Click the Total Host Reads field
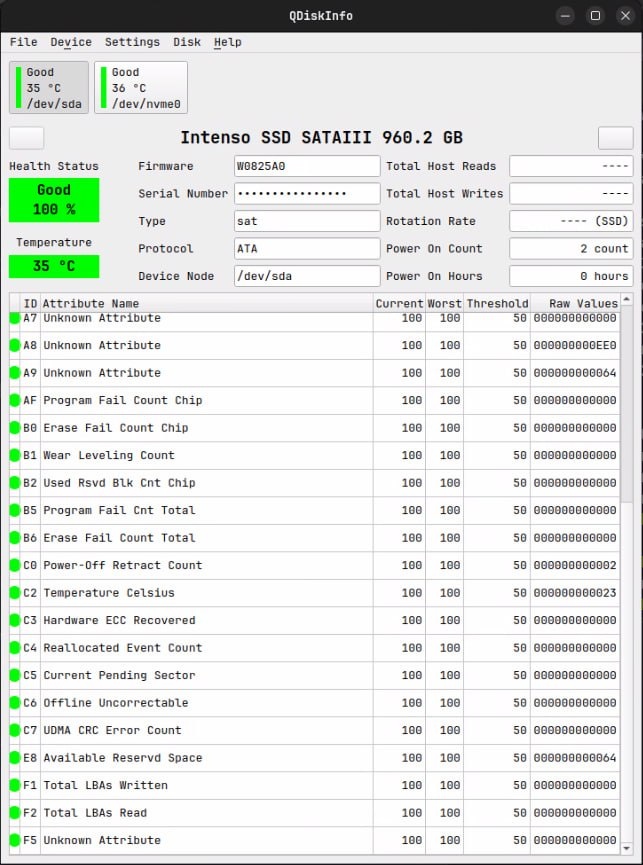The width and height of the screenshot is (643, 865). (571, 166)
